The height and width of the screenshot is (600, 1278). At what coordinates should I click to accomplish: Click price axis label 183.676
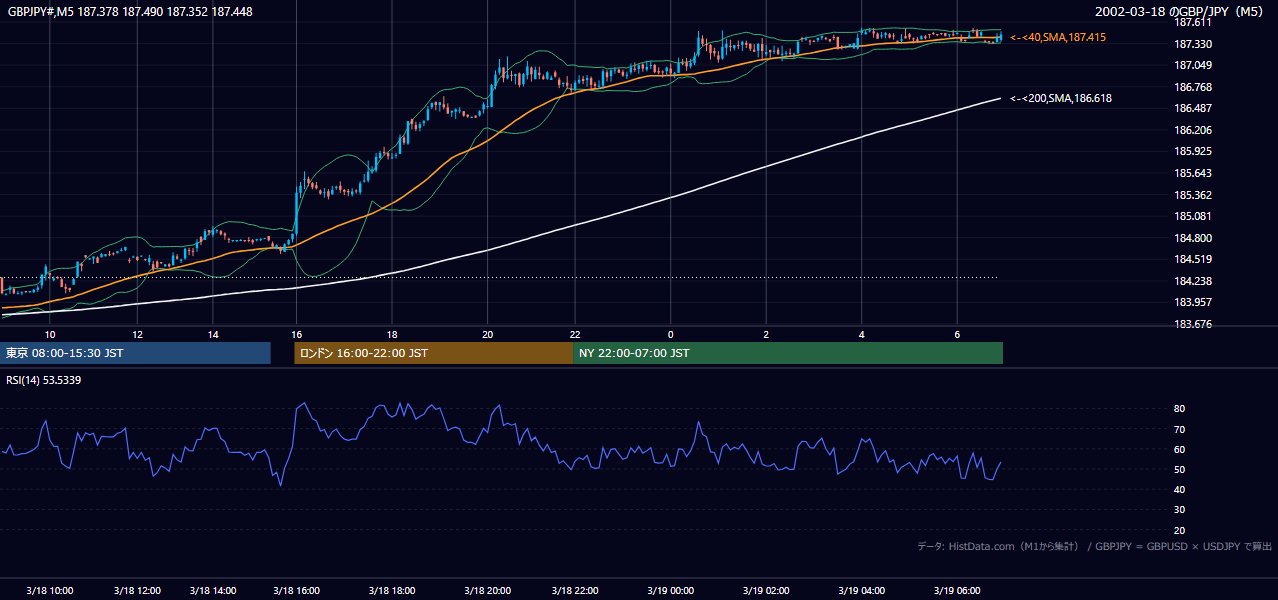(x=1193, y=325)
